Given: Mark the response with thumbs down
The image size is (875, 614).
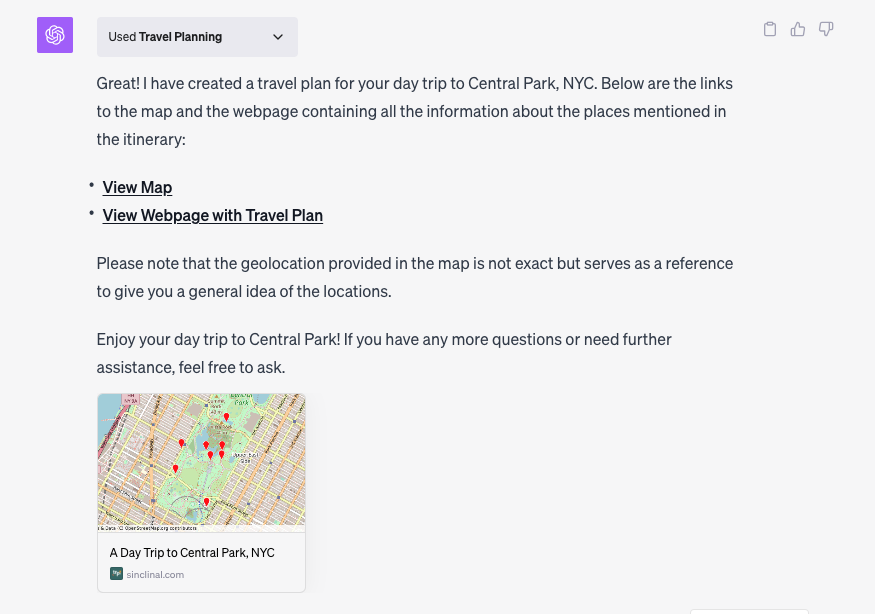Looking at the screenshot, I should click(x=826, y=29).
